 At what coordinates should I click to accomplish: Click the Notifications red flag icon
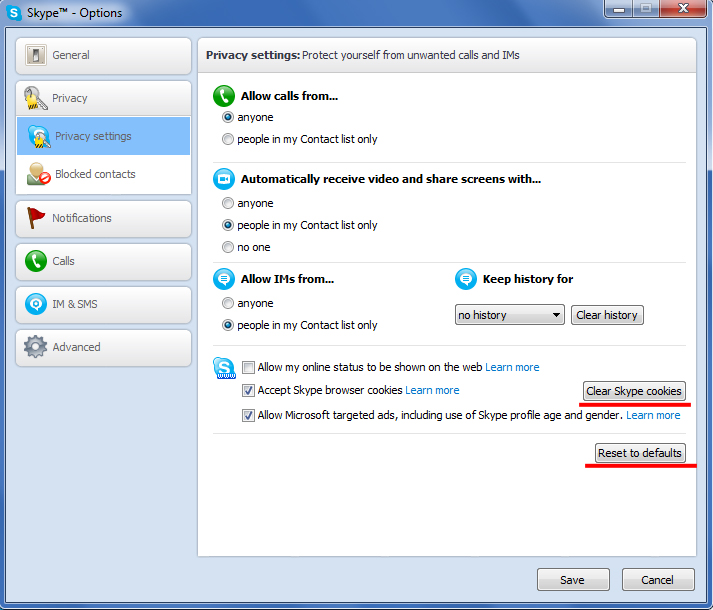pyautogui.click(x=36, y=218)
